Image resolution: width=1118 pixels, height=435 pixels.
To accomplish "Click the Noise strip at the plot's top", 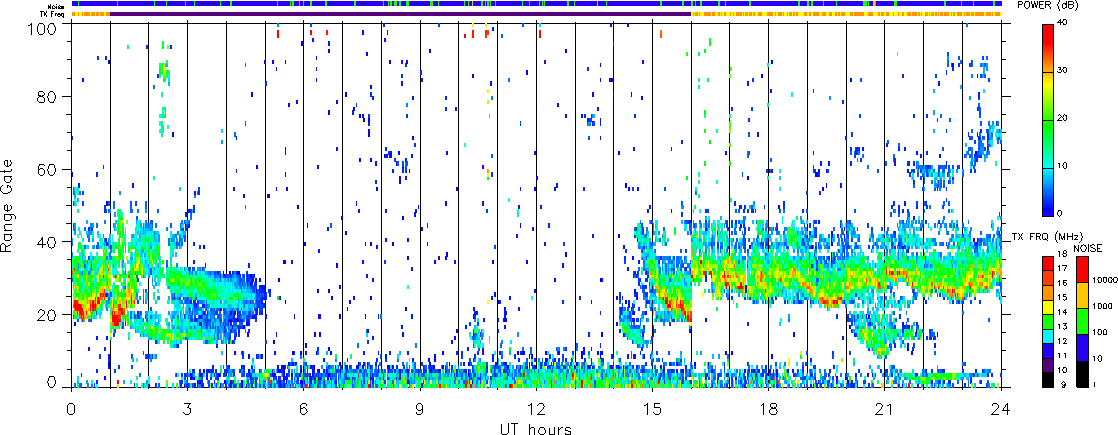I will (536, 4).
